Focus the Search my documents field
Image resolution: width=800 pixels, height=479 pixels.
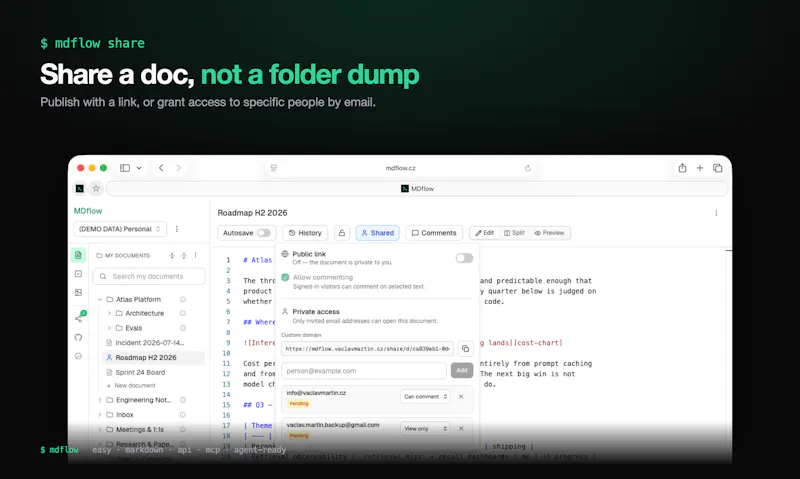149,276
